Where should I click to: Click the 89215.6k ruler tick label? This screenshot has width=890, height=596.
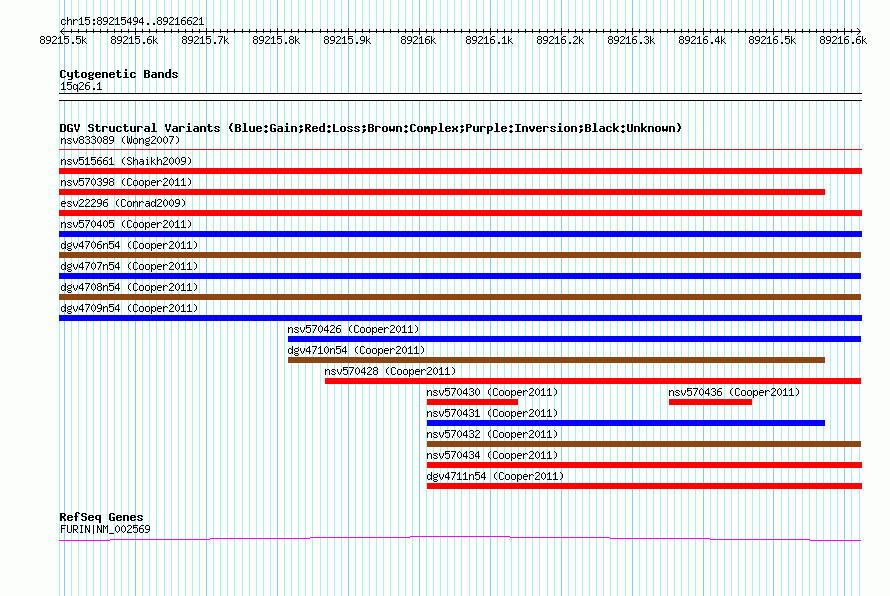[135, 41]
